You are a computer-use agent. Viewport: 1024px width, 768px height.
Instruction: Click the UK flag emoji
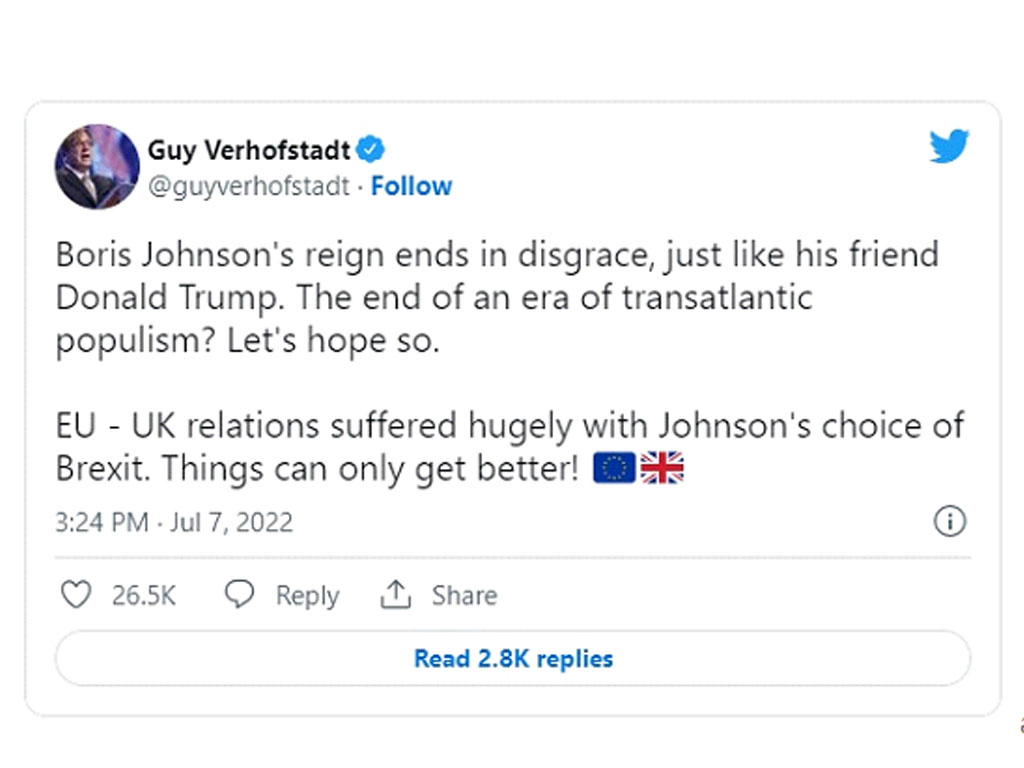tap(662, 468)
